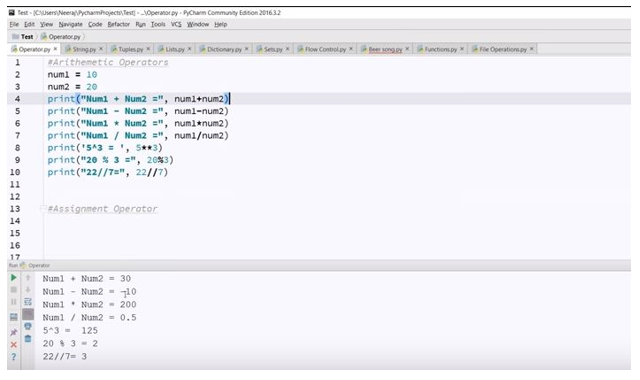Close the String.py tab
The width and height of the screenshot is (640, 380).
click(x=101, y=49)
